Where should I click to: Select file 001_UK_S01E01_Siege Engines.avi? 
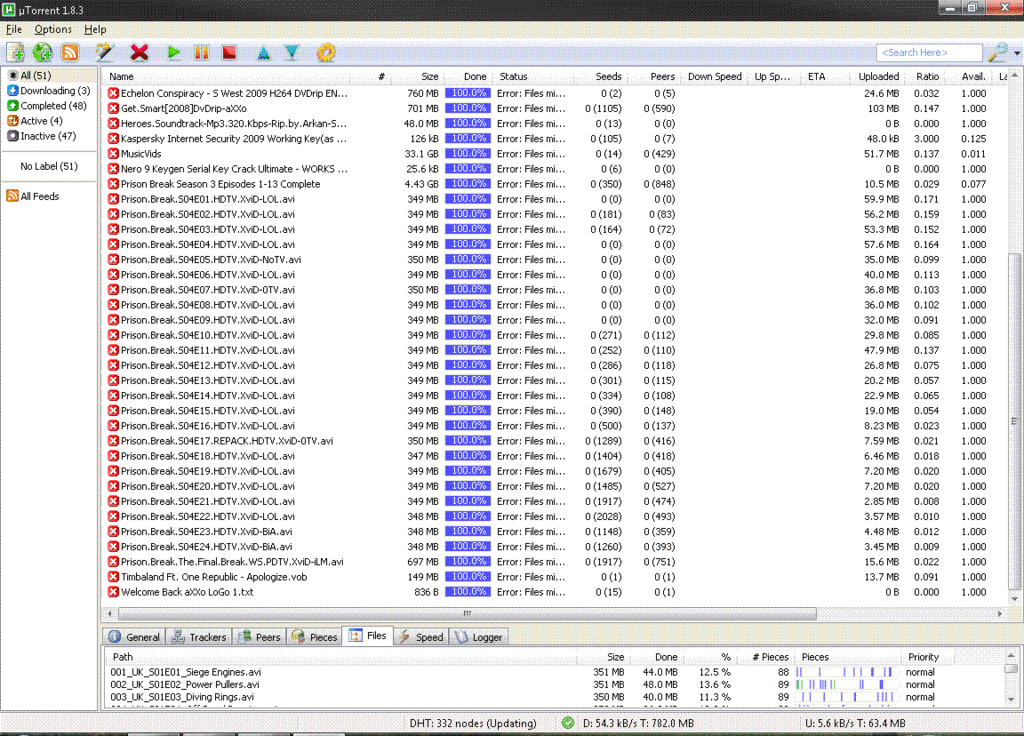click(555, 672)
